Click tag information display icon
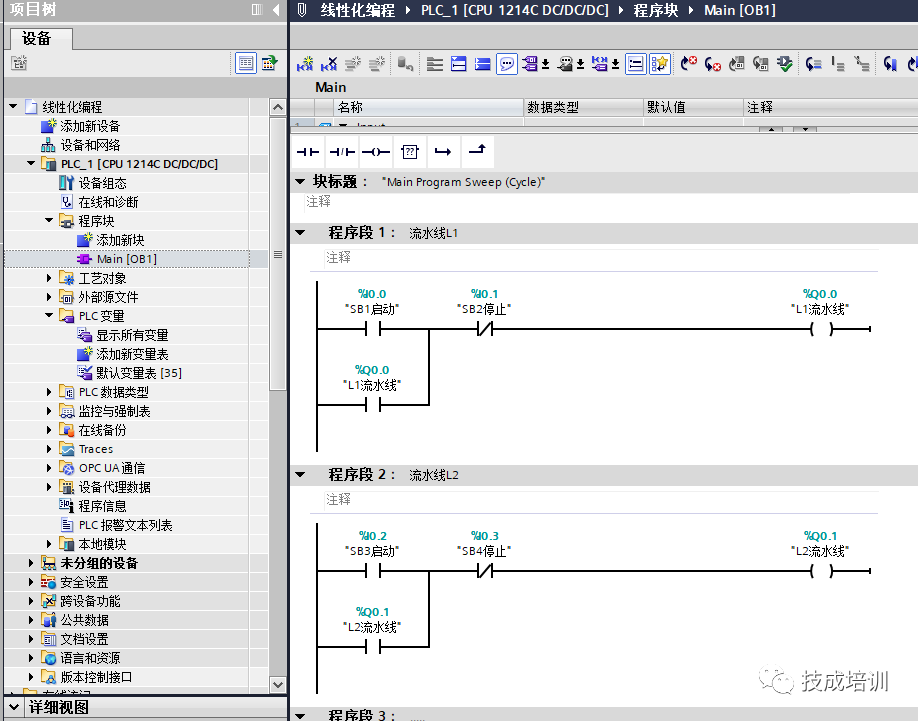This screenshot has height=721, width=918. click(565, 63)
